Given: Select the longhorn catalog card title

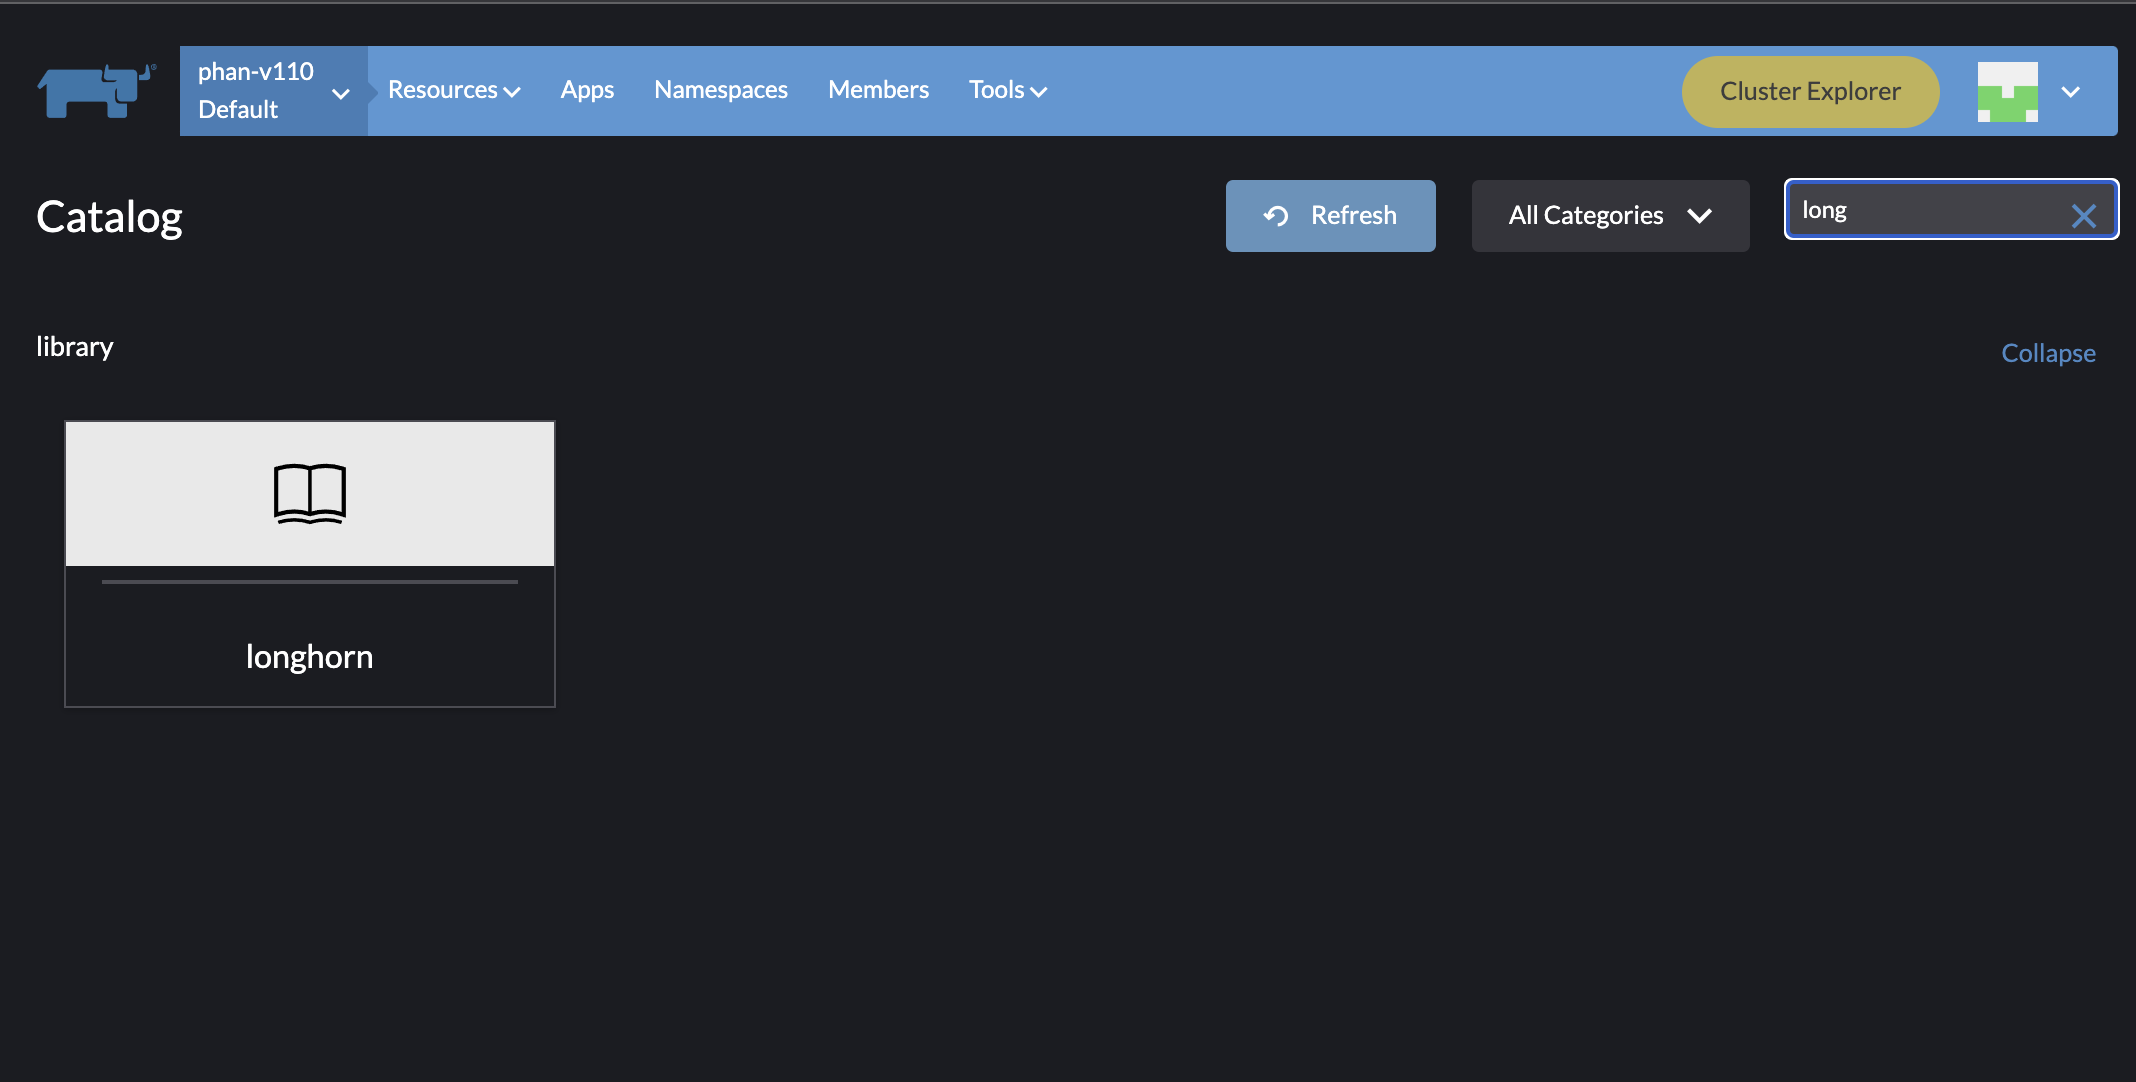Looking at the screenshot, I should coord(309,657).
